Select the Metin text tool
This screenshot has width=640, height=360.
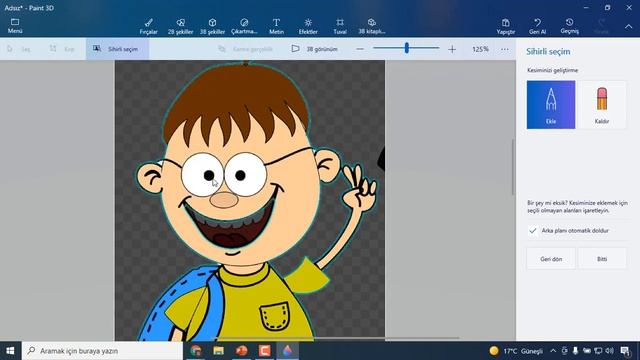[276, 26]
